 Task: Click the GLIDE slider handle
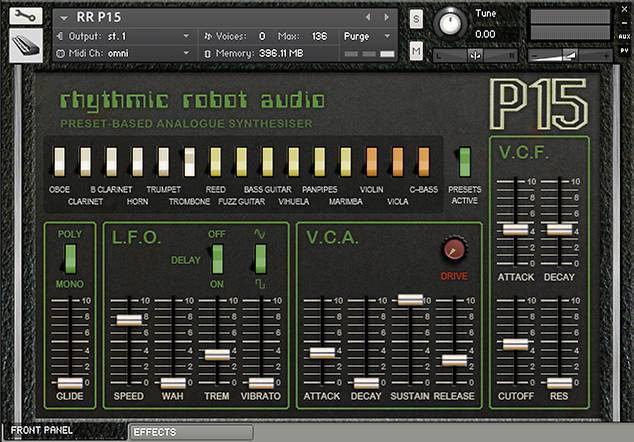point(70,383)
